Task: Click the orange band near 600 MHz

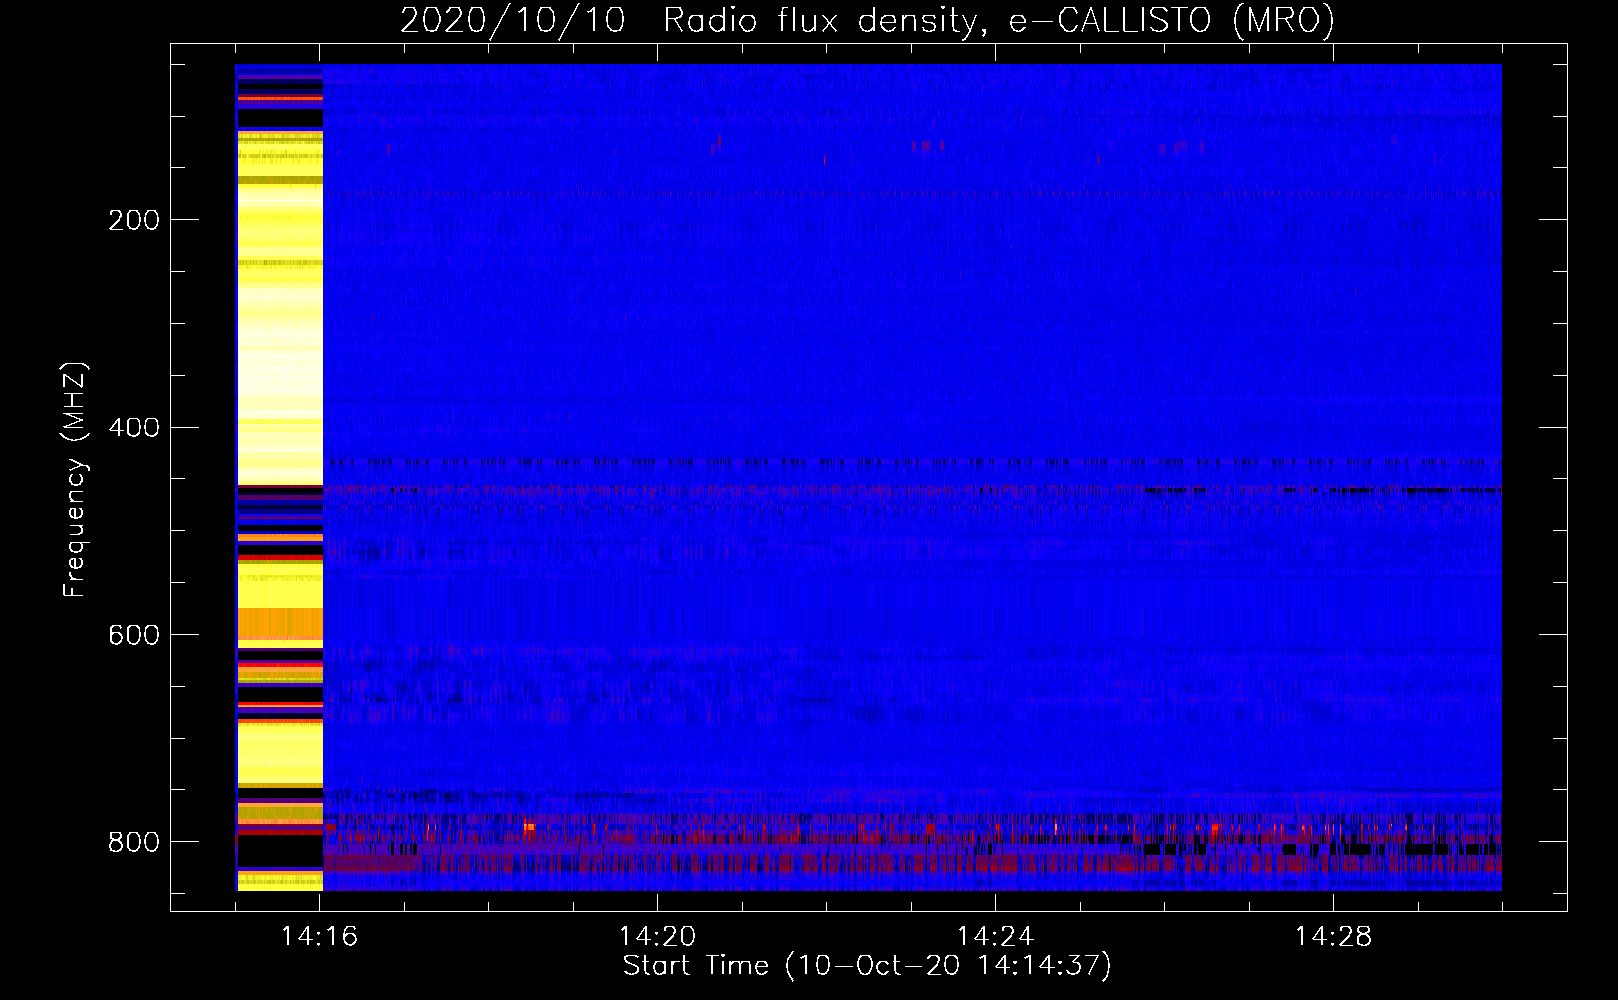Action: (280, 624)
